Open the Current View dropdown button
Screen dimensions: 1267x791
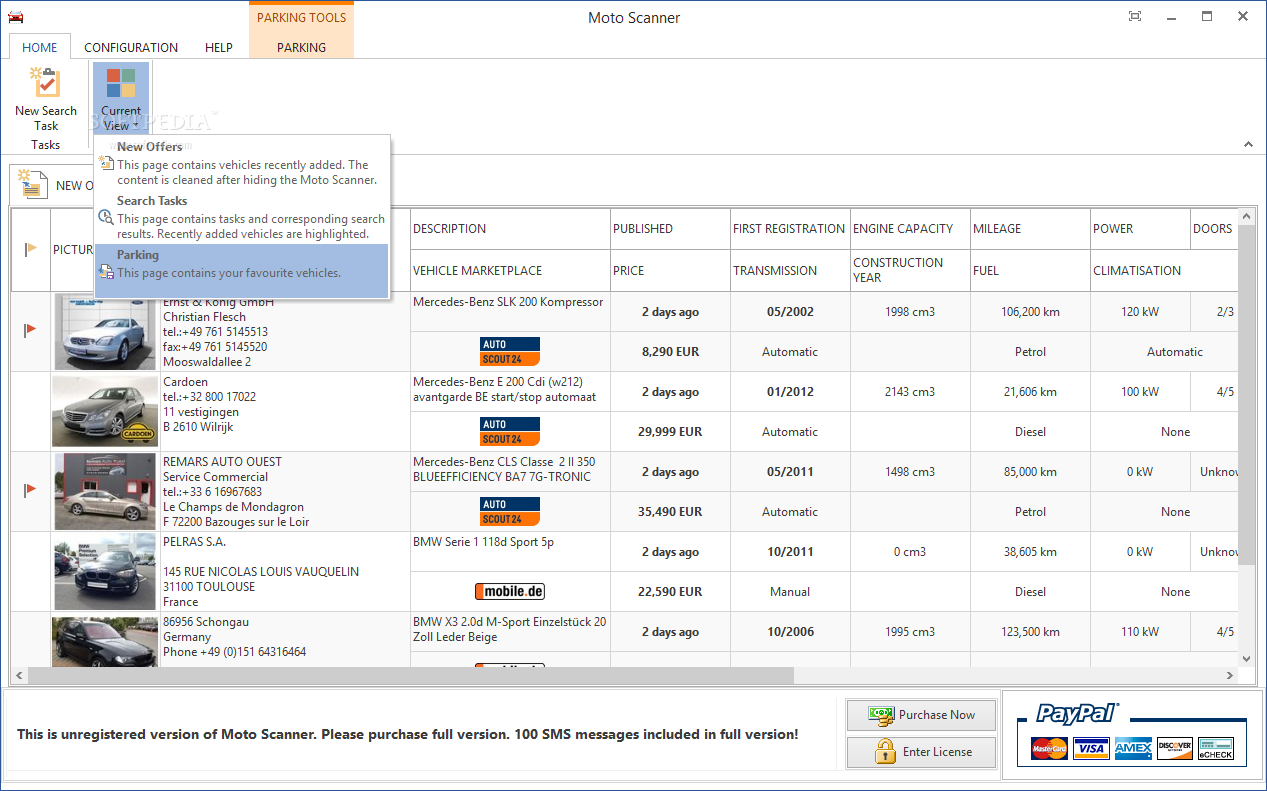121,98
